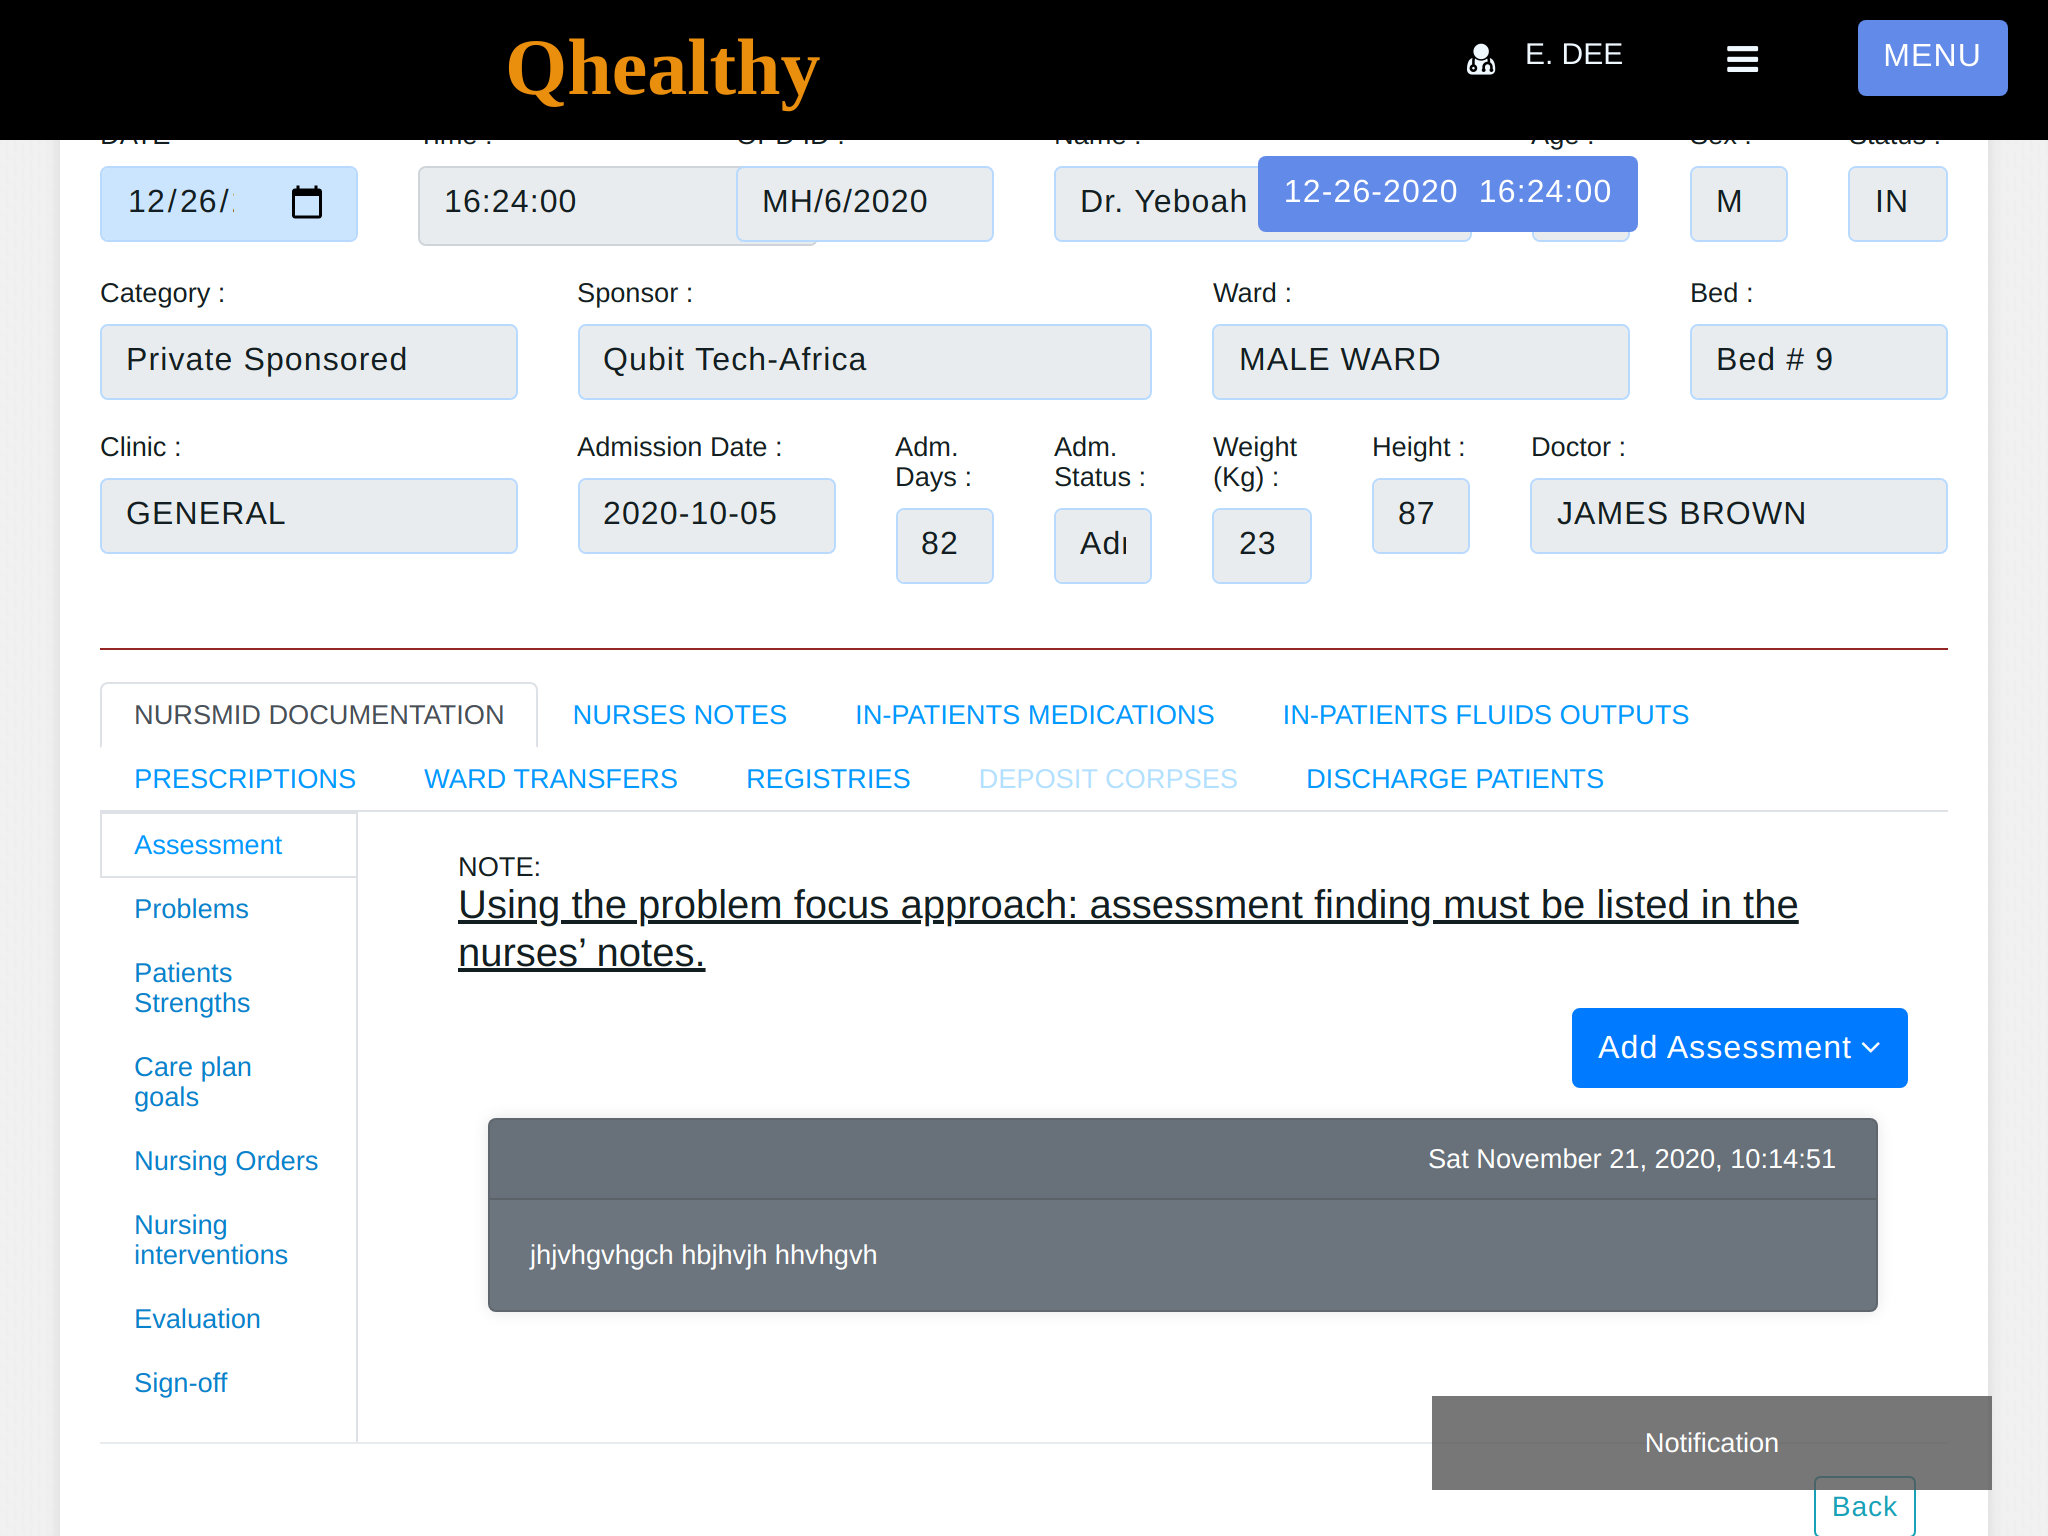
Task: Click the Notification panel
Action: tap(1710, 1442)
